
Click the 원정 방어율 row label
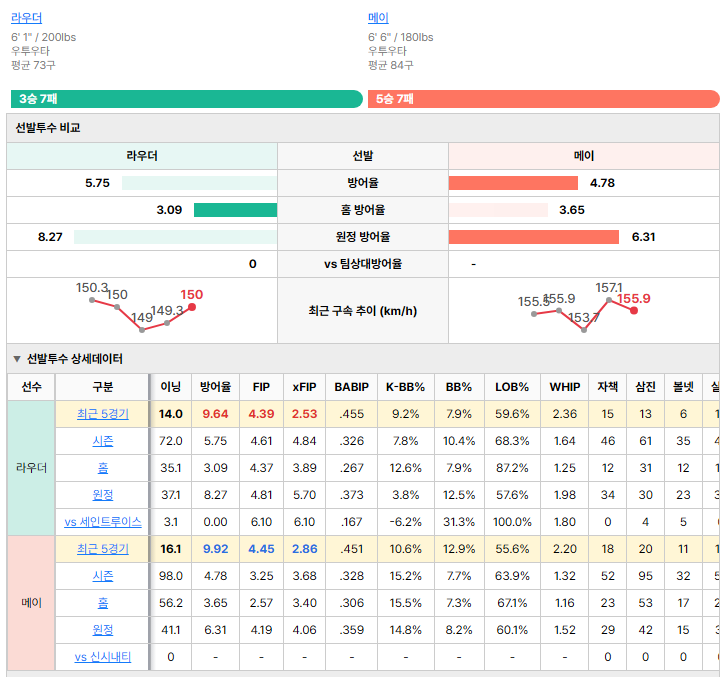click(x=363, y=237)
